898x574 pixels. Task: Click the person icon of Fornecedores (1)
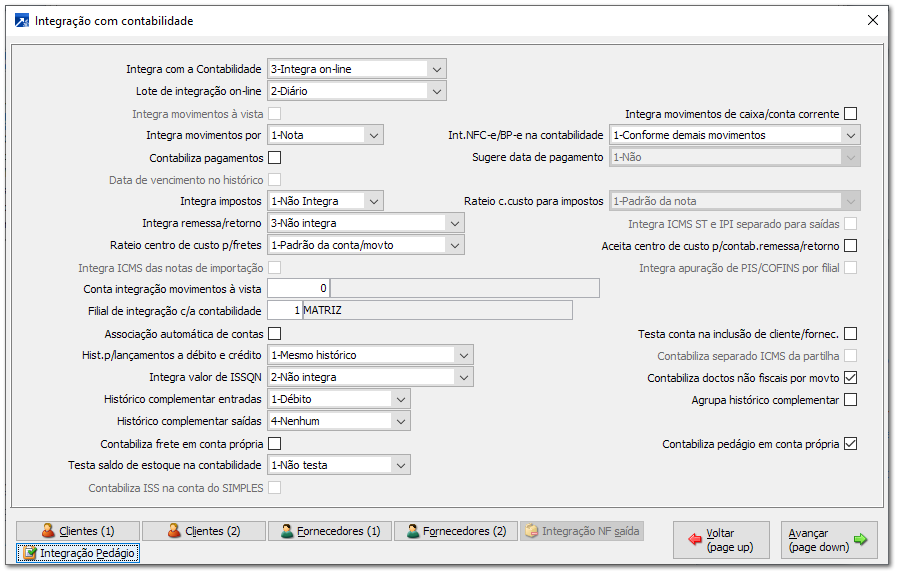287,531
